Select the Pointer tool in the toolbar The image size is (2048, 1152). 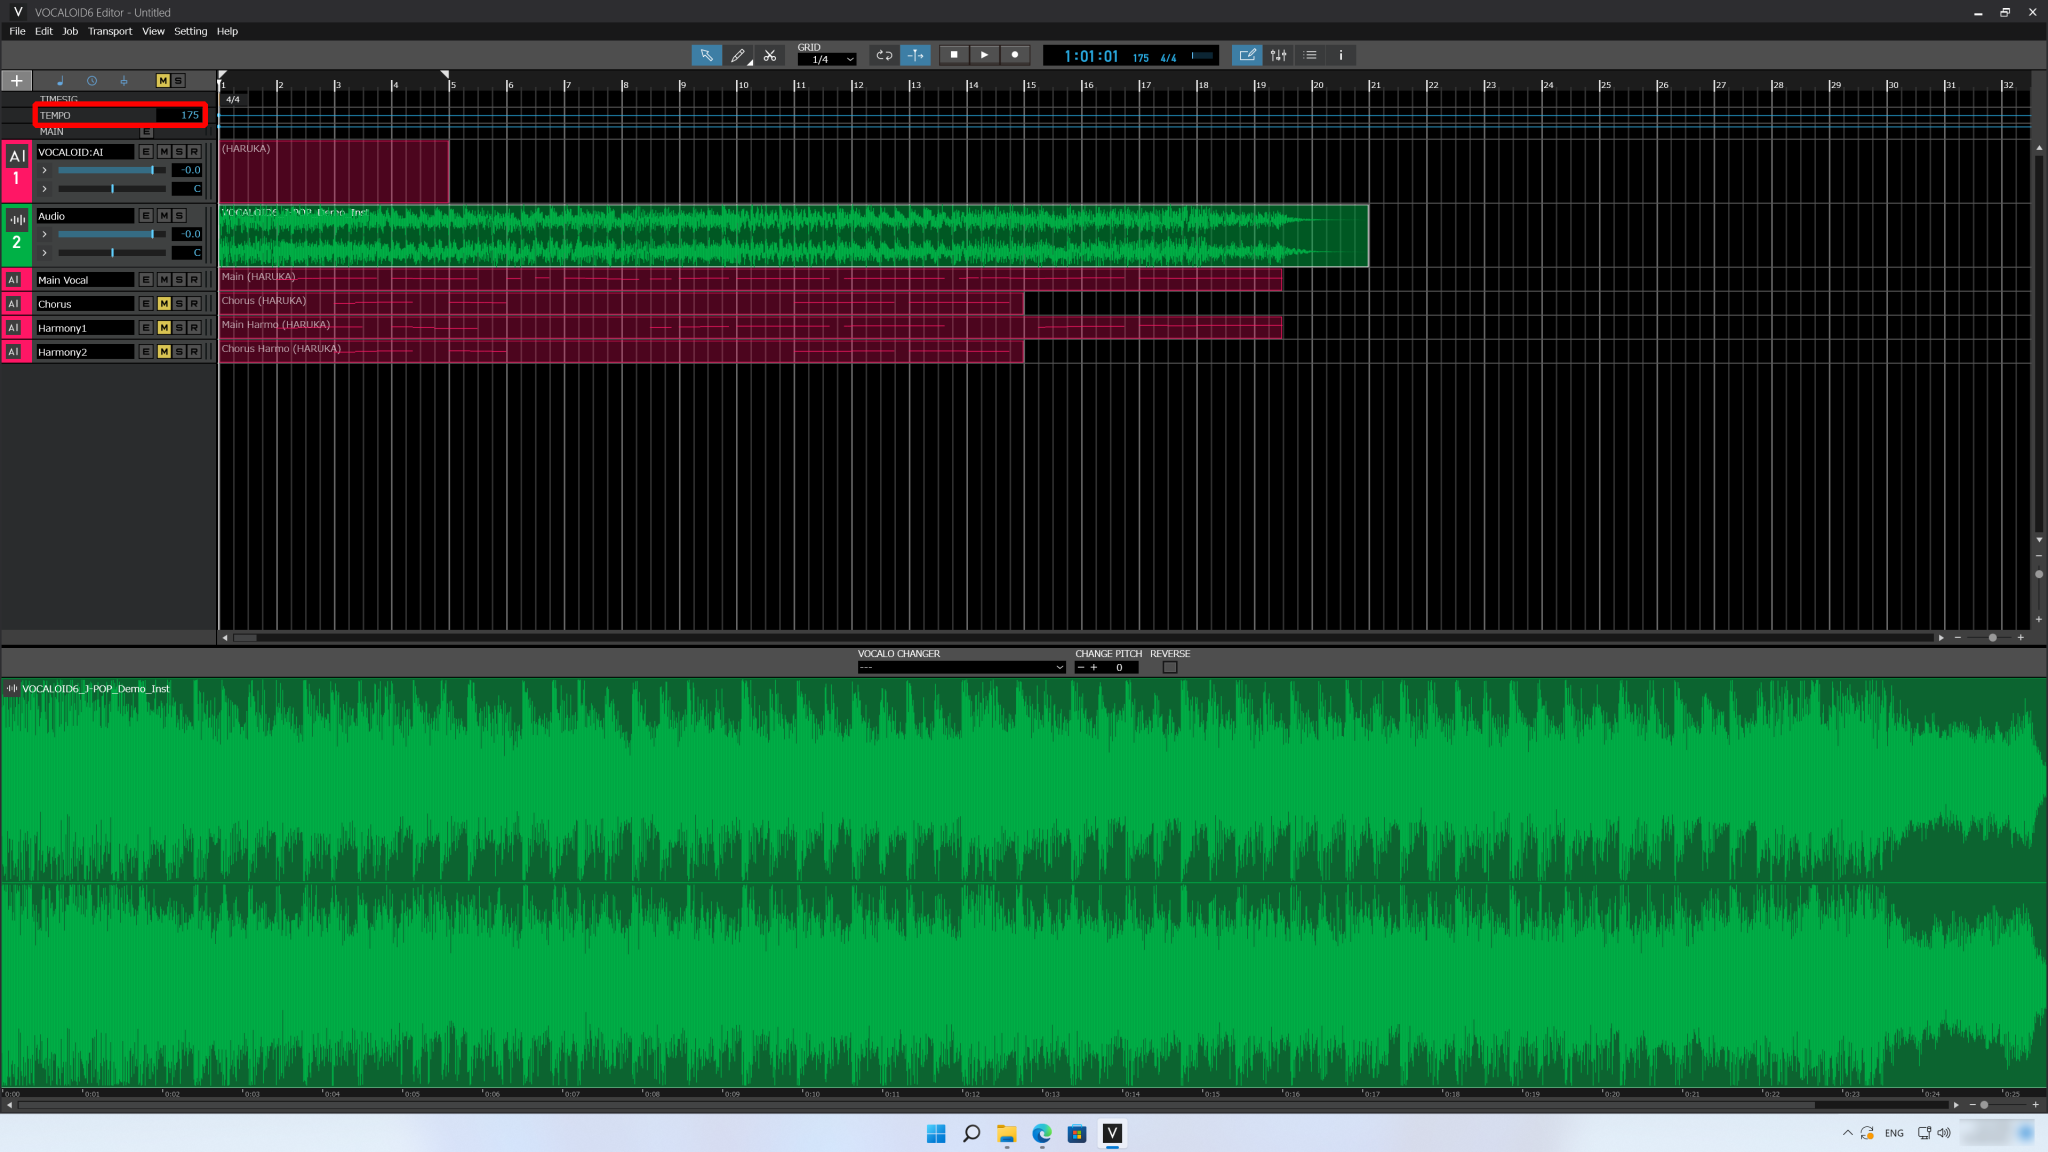click(x=707, y=55)
